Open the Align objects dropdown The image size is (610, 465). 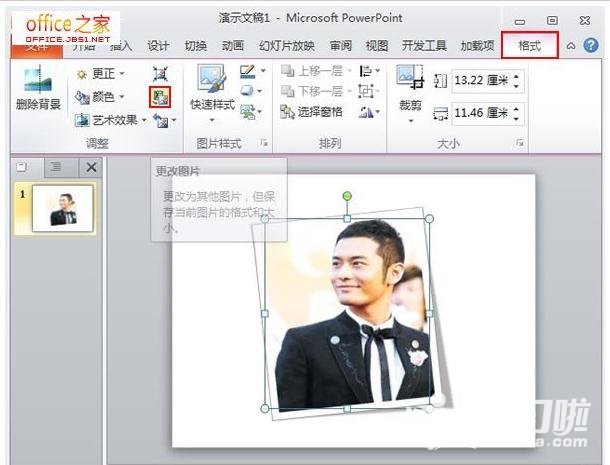point(368,71)
